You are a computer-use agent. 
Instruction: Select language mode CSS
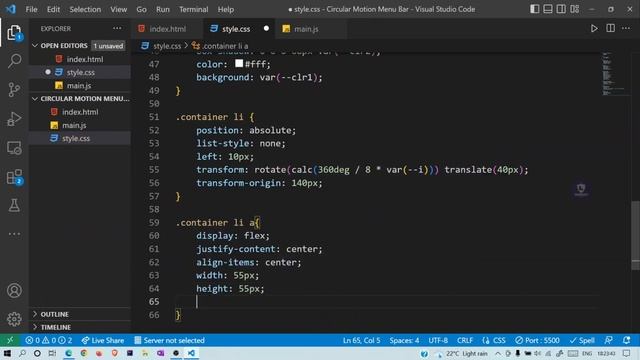tap(494, 340)
